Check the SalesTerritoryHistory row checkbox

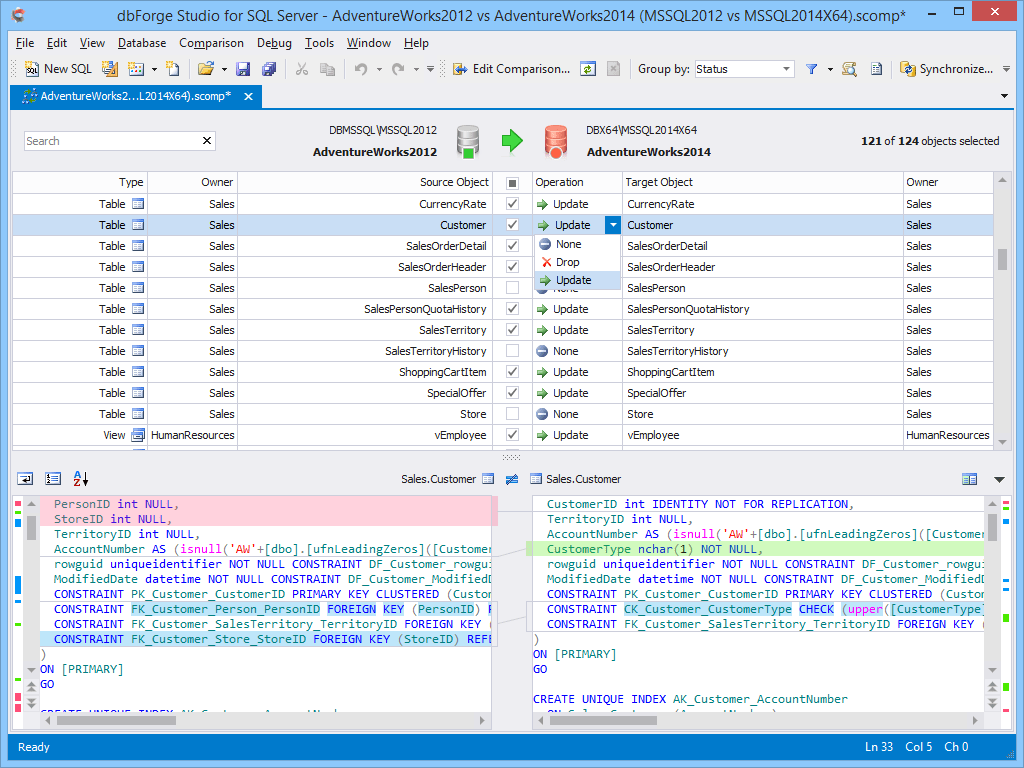pyautogui.click(x=513, y=351)
